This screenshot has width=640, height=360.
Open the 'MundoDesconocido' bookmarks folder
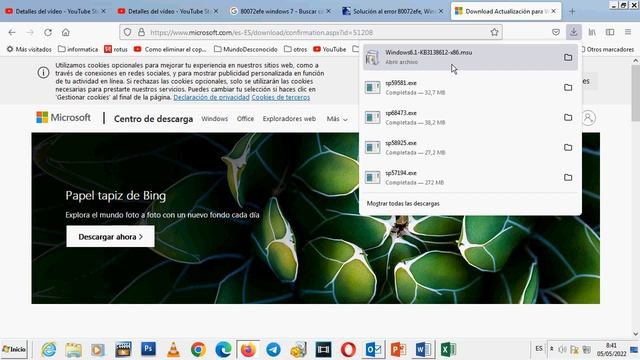tap(246, 49)
